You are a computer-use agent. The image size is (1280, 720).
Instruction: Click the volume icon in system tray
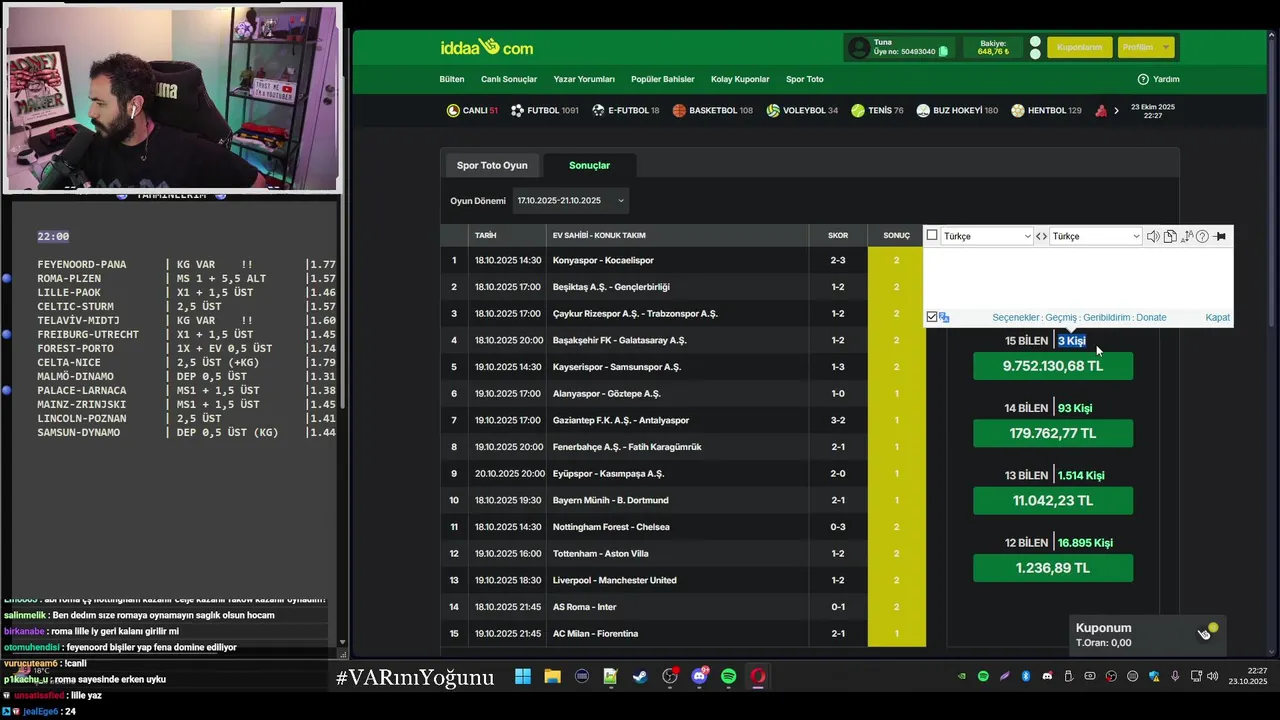(1213, 677)
